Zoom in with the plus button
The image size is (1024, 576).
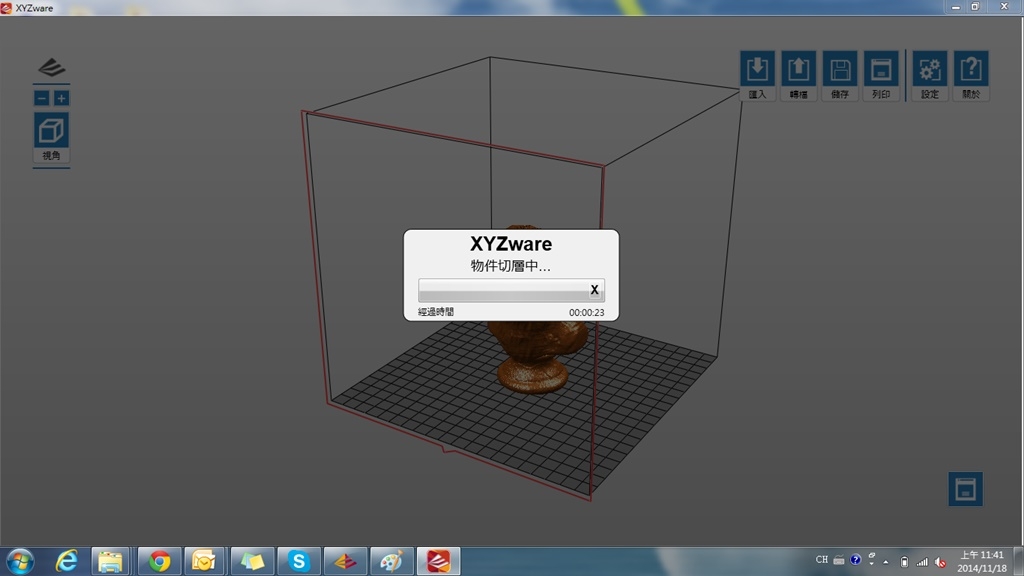coord(61,99)
